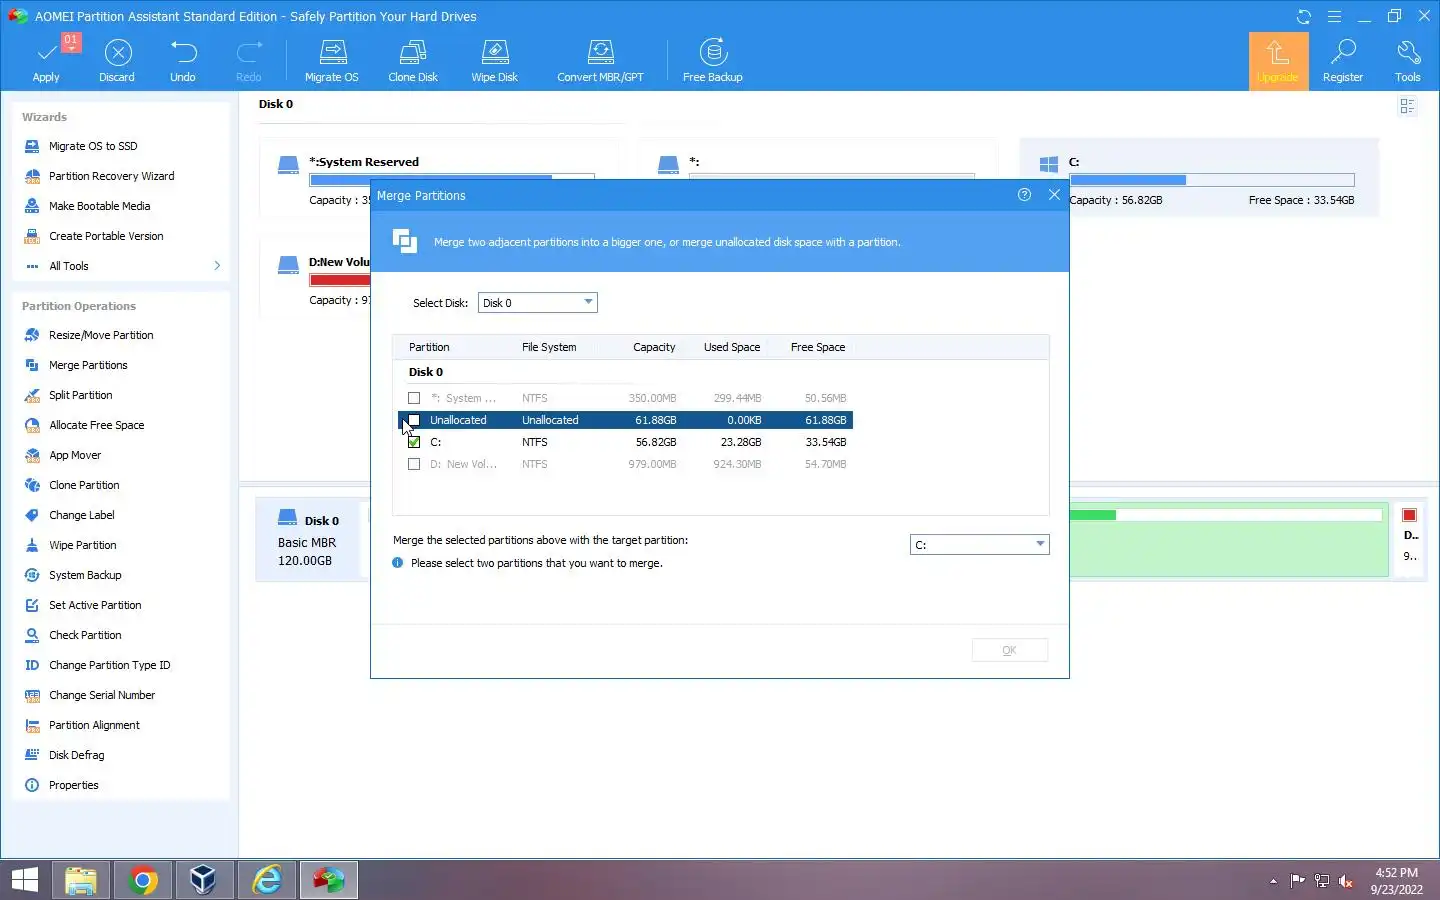Open Convert MBR/GPT tool

pos(600,60)
